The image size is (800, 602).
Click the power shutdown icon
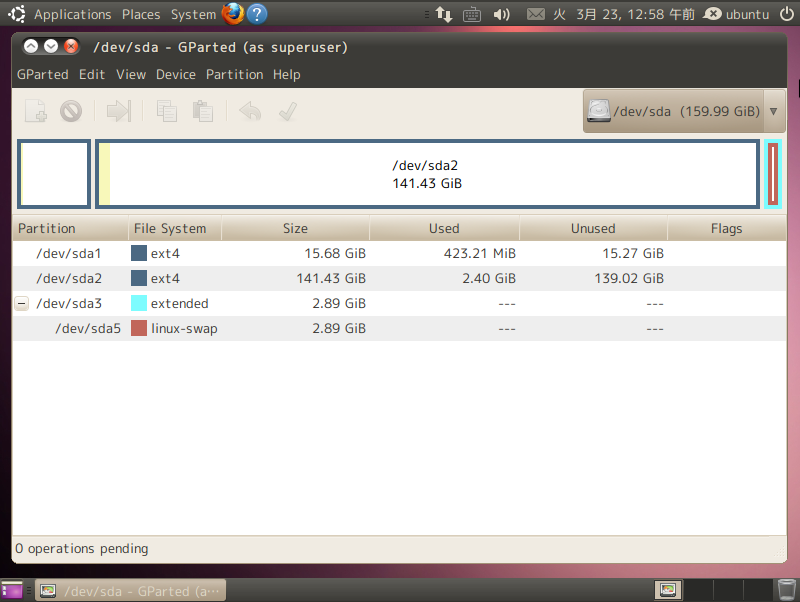tap(787, 14)
